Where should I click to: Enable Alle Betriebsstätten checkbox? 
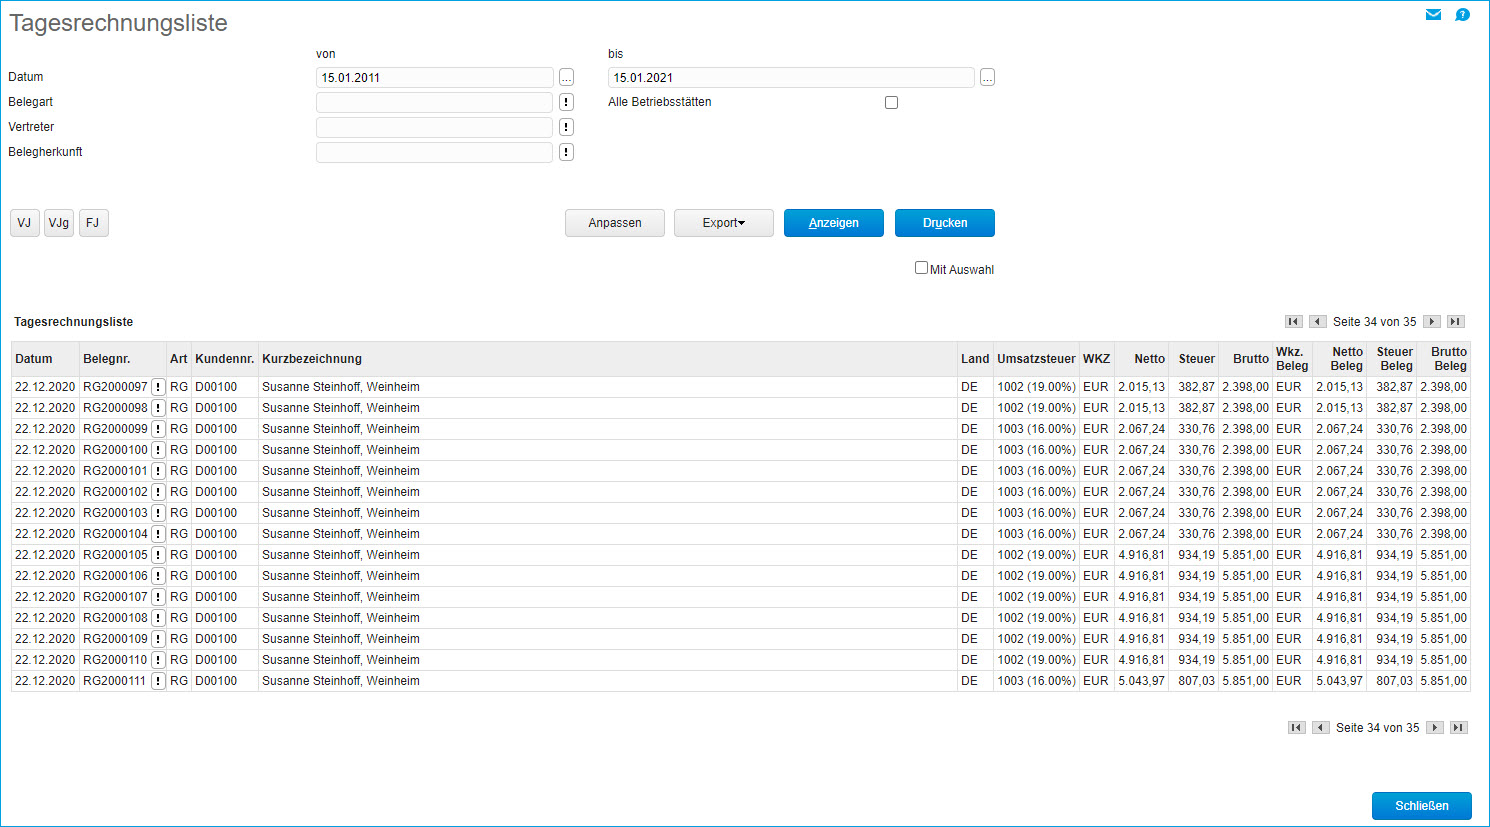pos(891,103)
